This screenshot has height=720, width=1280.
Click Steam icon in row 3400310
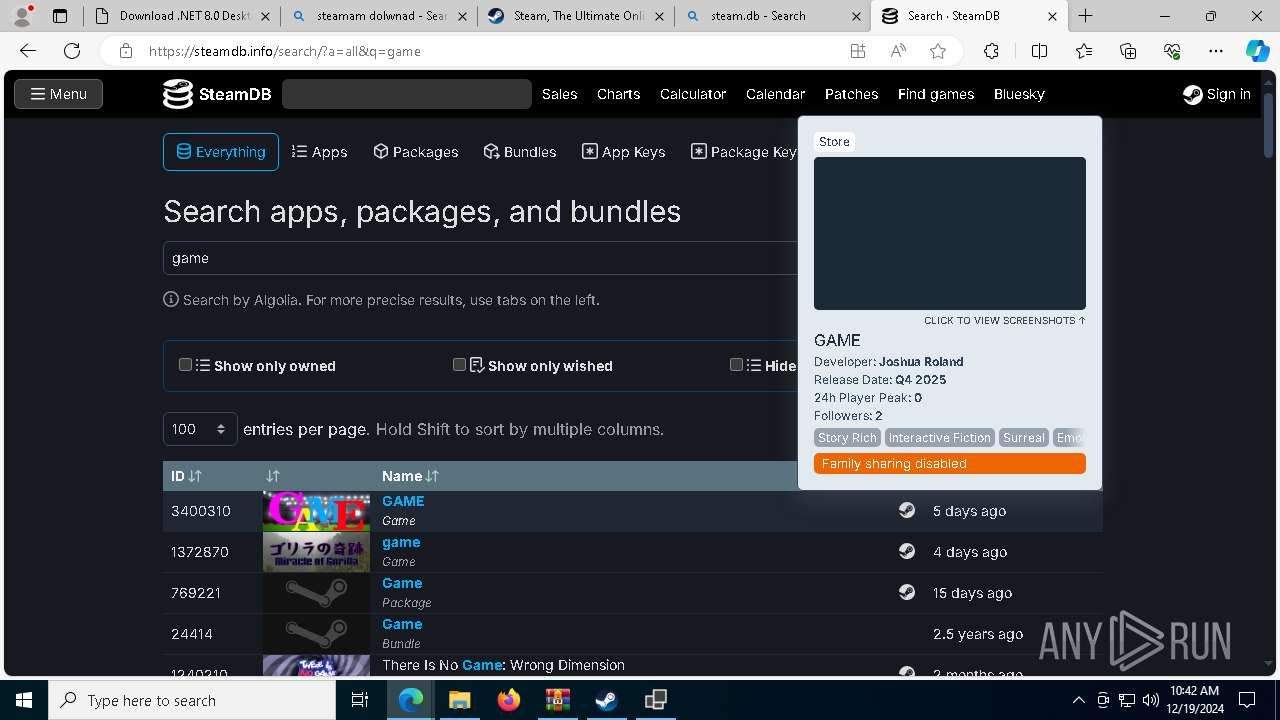click(x=907, y=510)
